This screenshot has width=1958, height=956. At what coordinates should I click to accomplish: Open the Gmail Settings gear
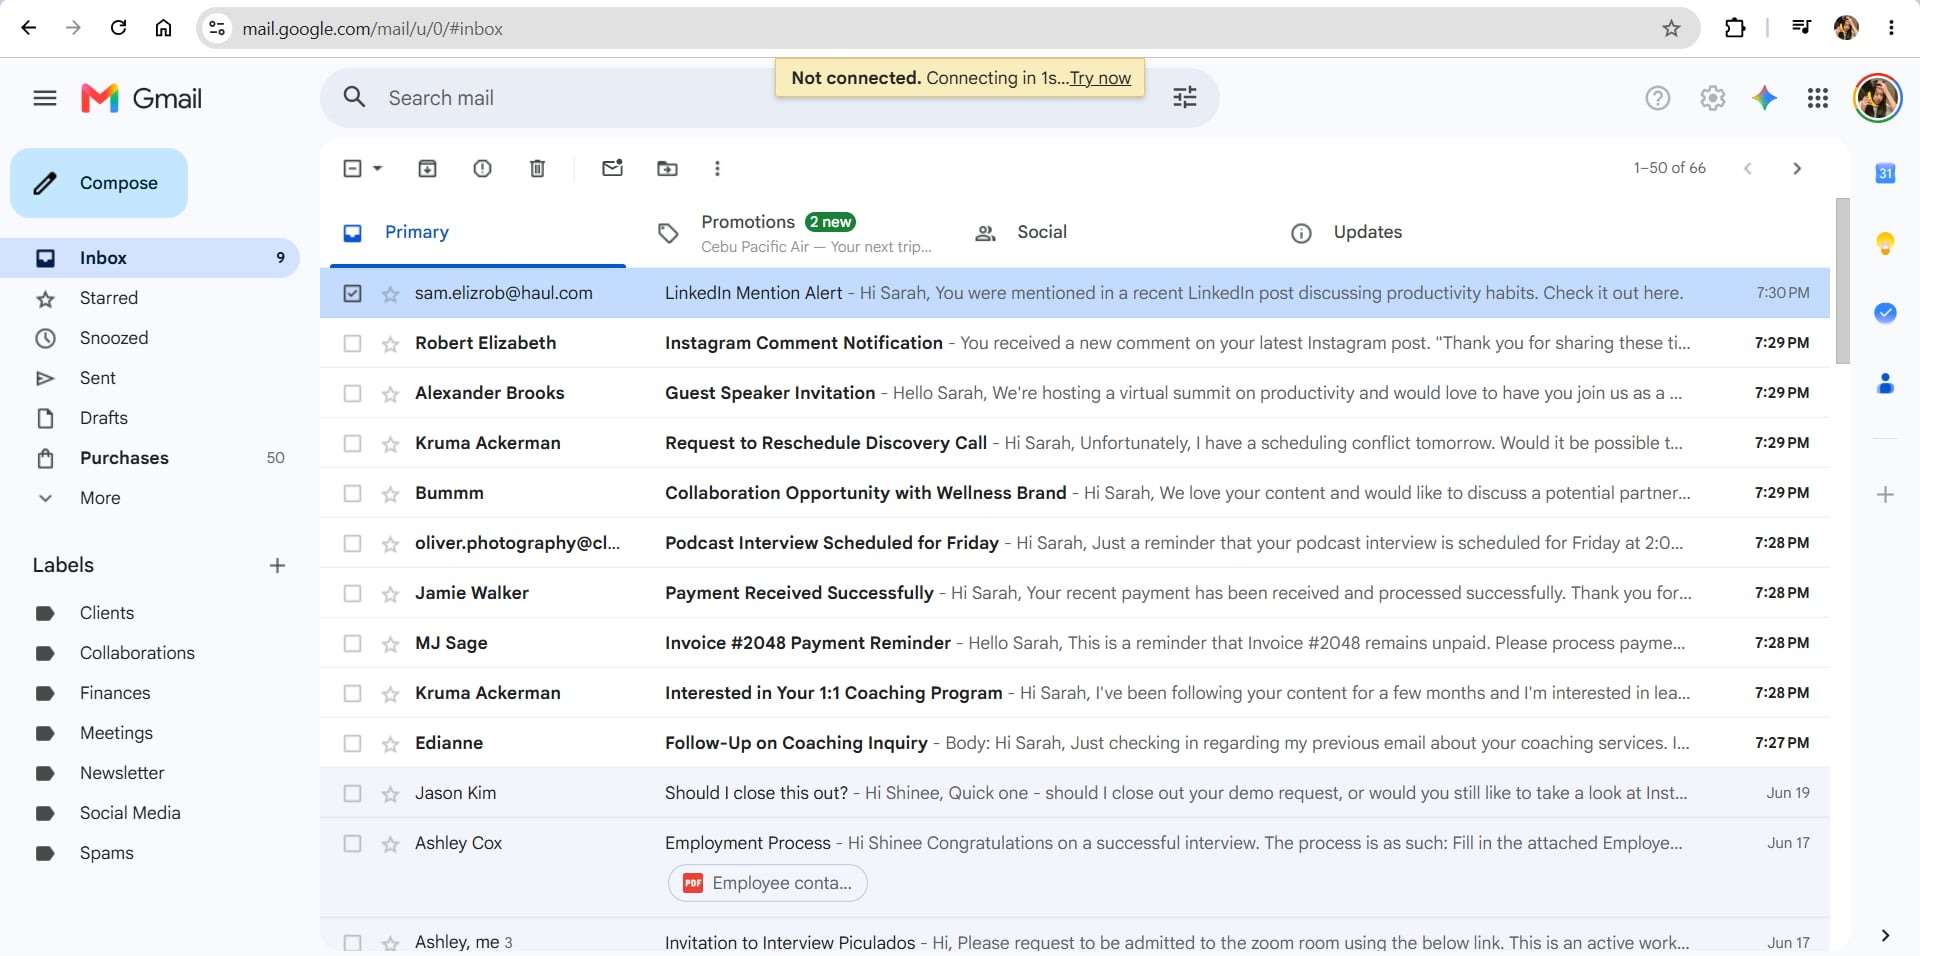[x=1713, y=98]
